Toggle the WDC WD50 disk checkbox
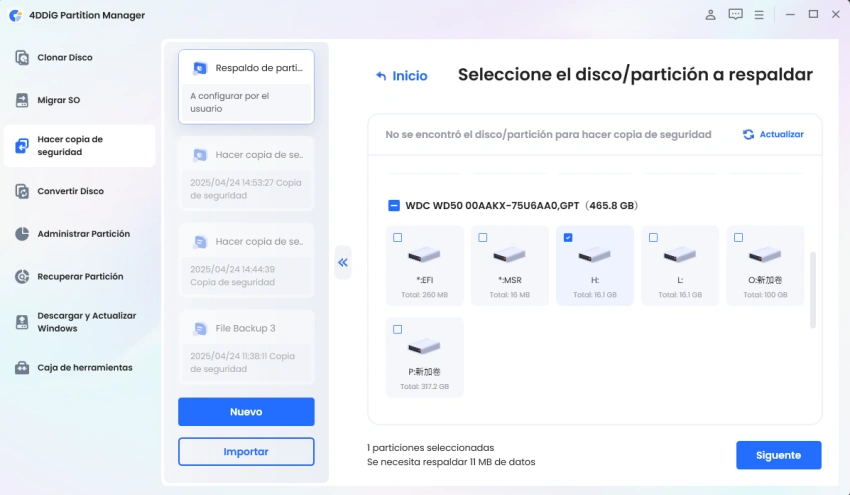The width and height of the screenshot is (850, 495). point(394,205)
